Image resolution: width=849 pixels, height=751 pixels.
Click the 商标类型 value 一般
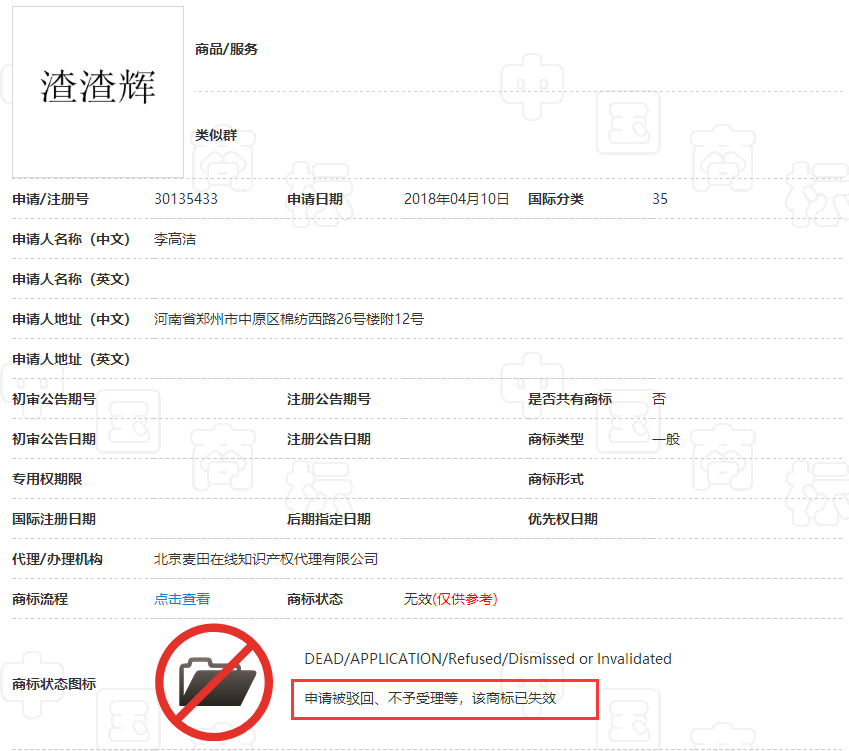click(x=666, y=439)
